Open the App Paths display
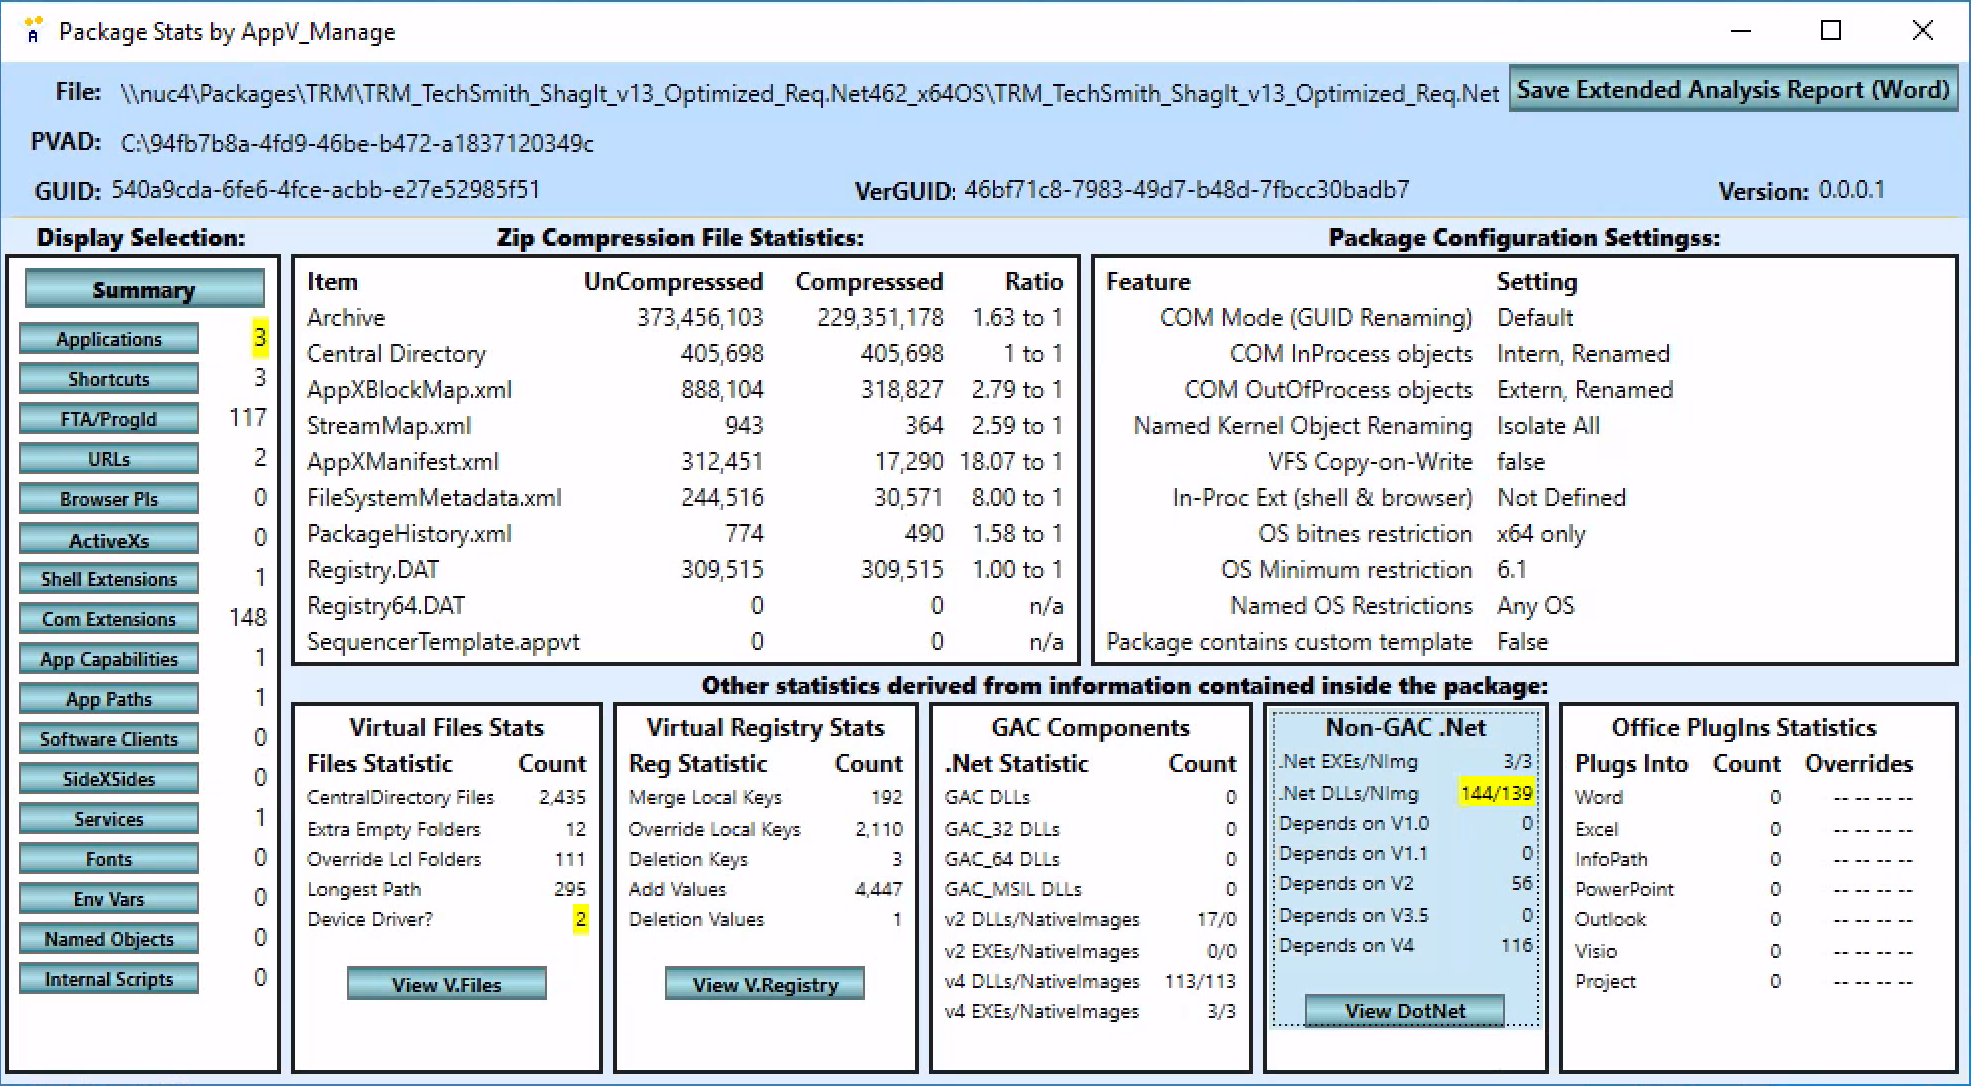Viewport: 1971px width, 1086px height. (109, 699)
